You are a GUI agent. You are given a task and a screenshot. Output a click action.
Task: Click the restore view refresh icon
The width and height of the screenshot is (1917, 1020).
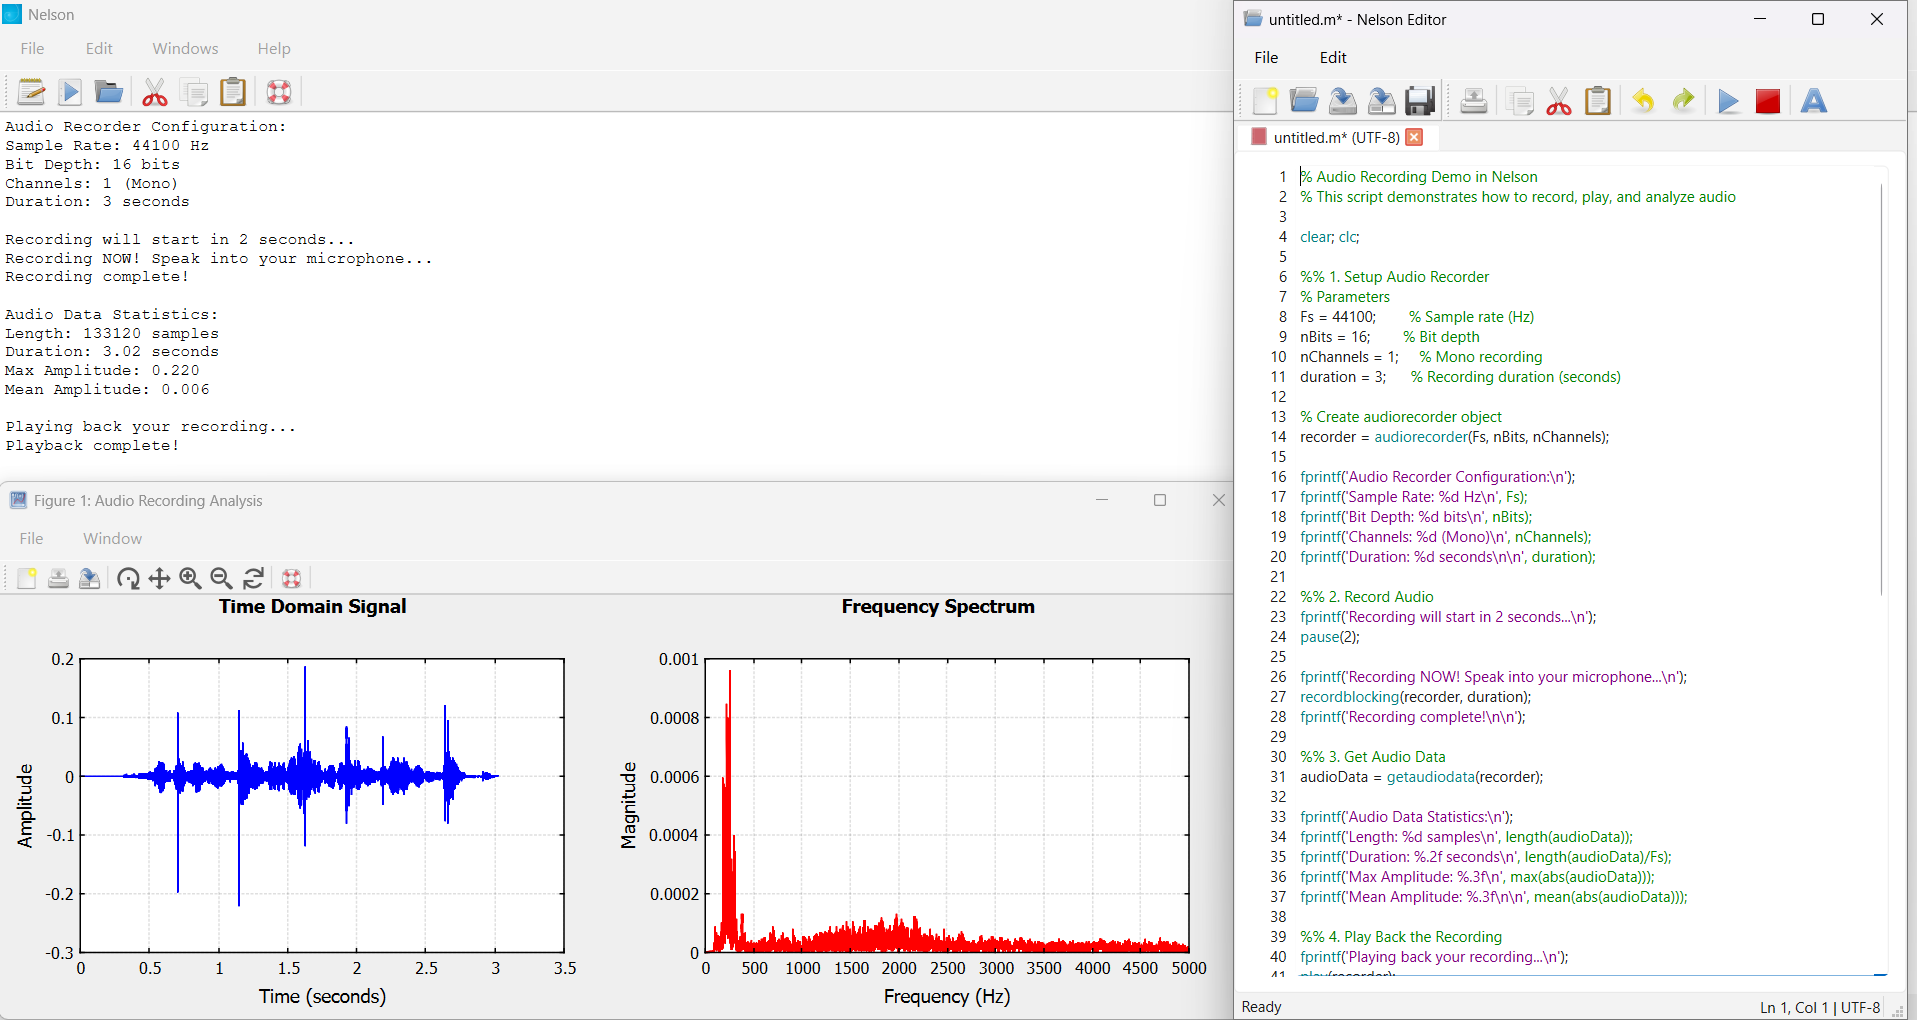[x=253, y=578]
